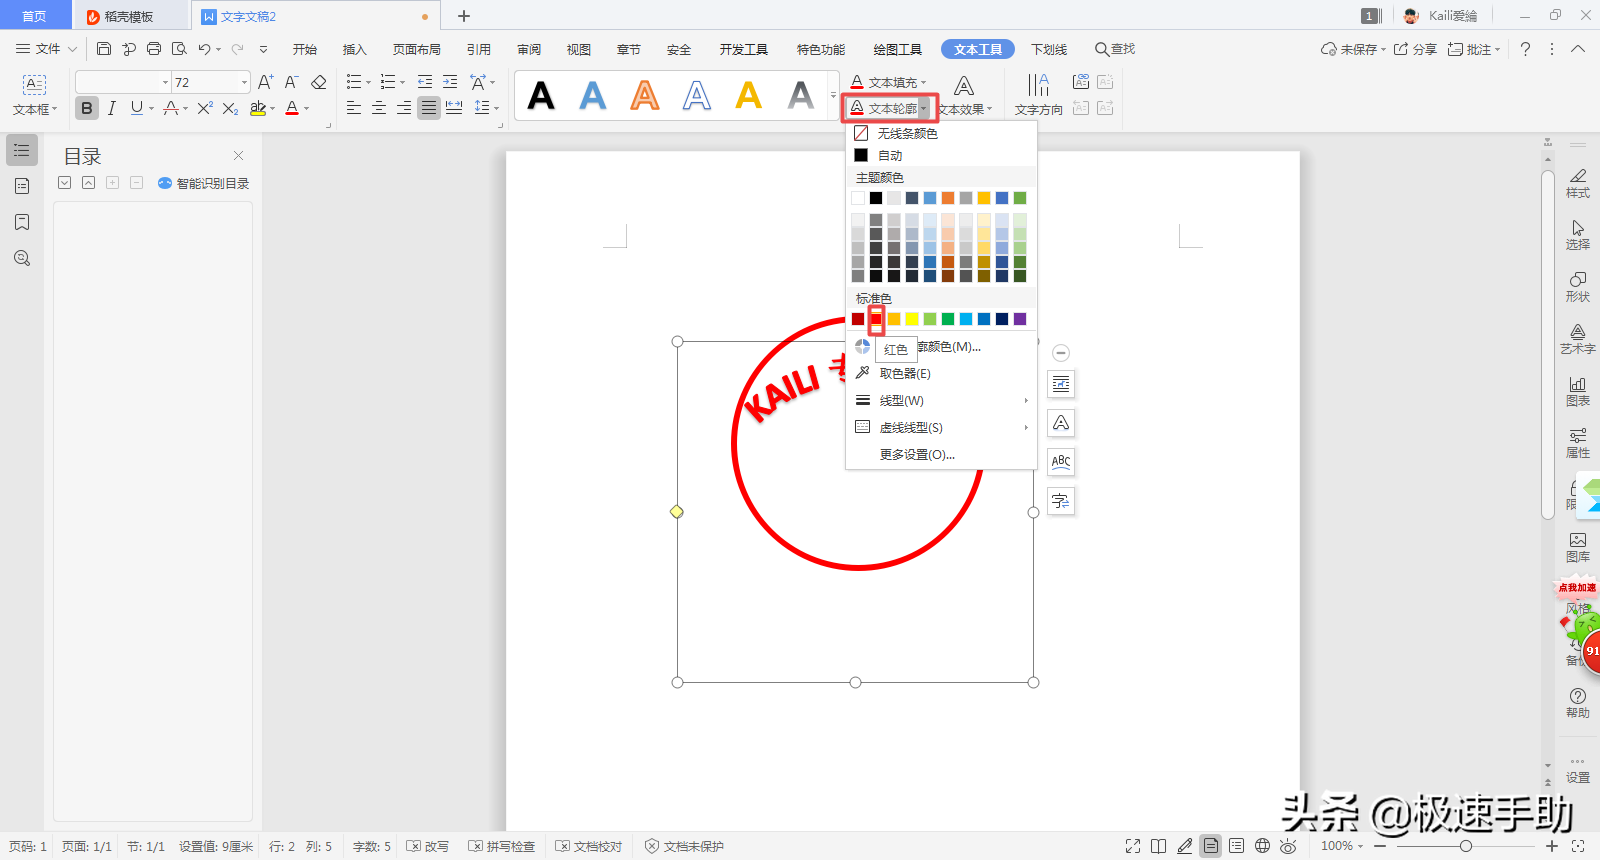Apply the black filled WordArt style
Image resolution: width=1600 pixels, height=860 pixels.
[541, 96]
